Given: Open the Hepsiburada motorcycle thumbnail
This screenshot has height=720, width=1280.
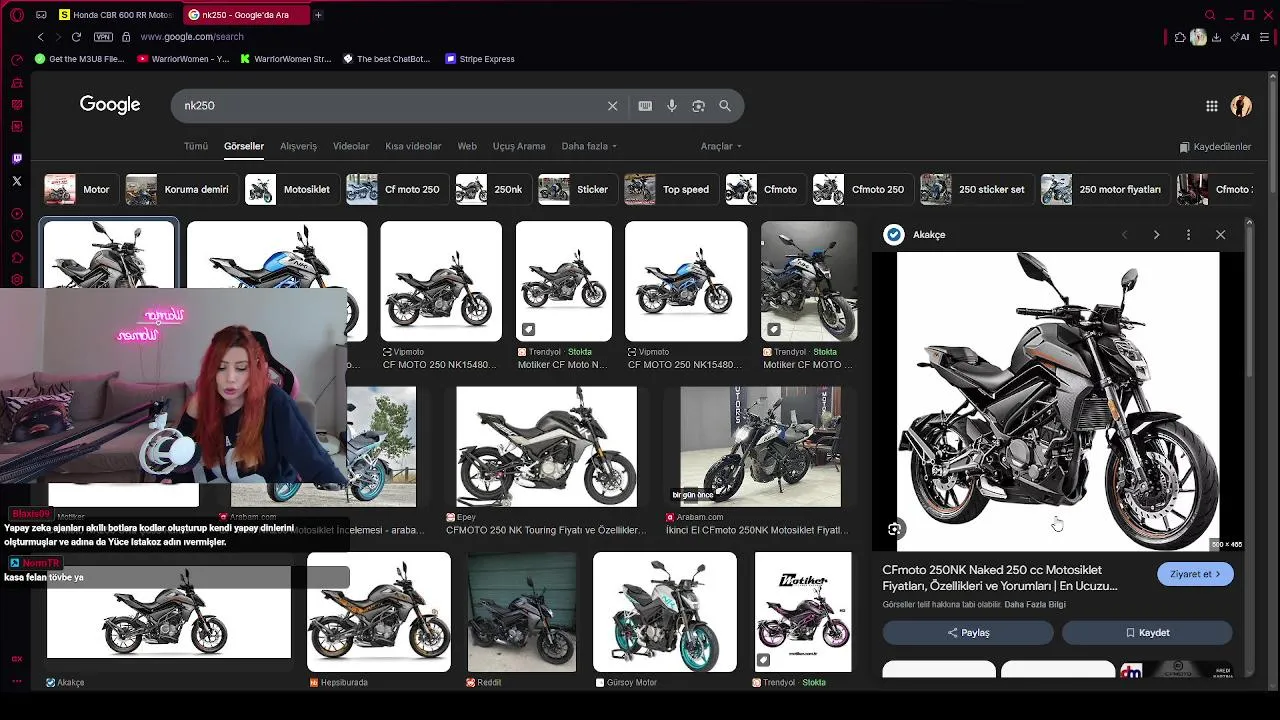Looking at the screenshot, I should pos(378,612).
